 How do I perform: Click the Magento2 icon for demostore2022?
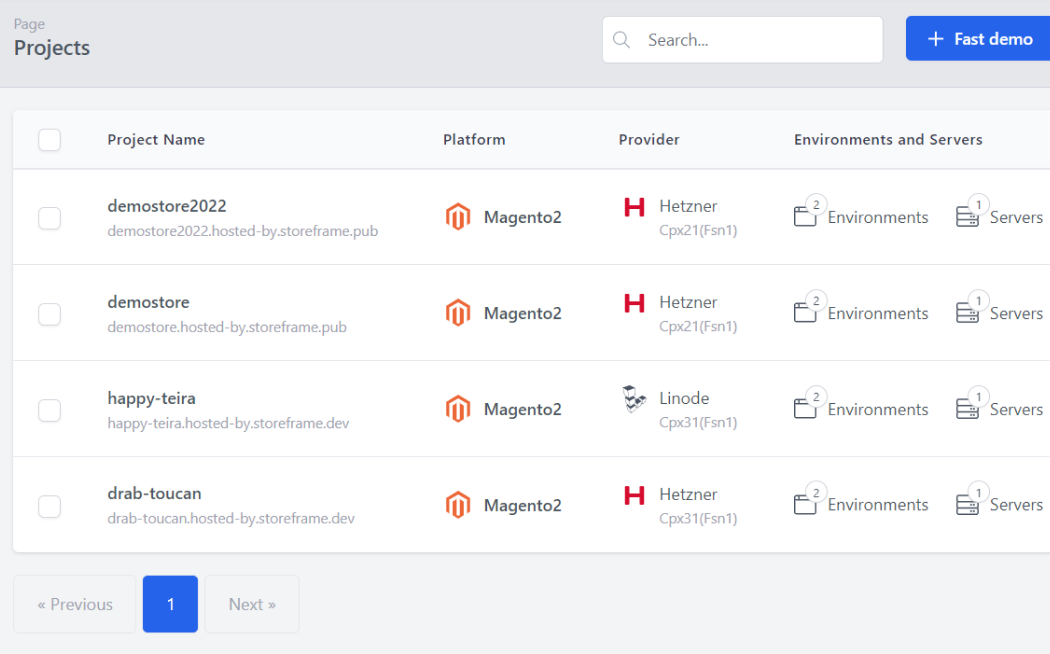coord(458,217)
